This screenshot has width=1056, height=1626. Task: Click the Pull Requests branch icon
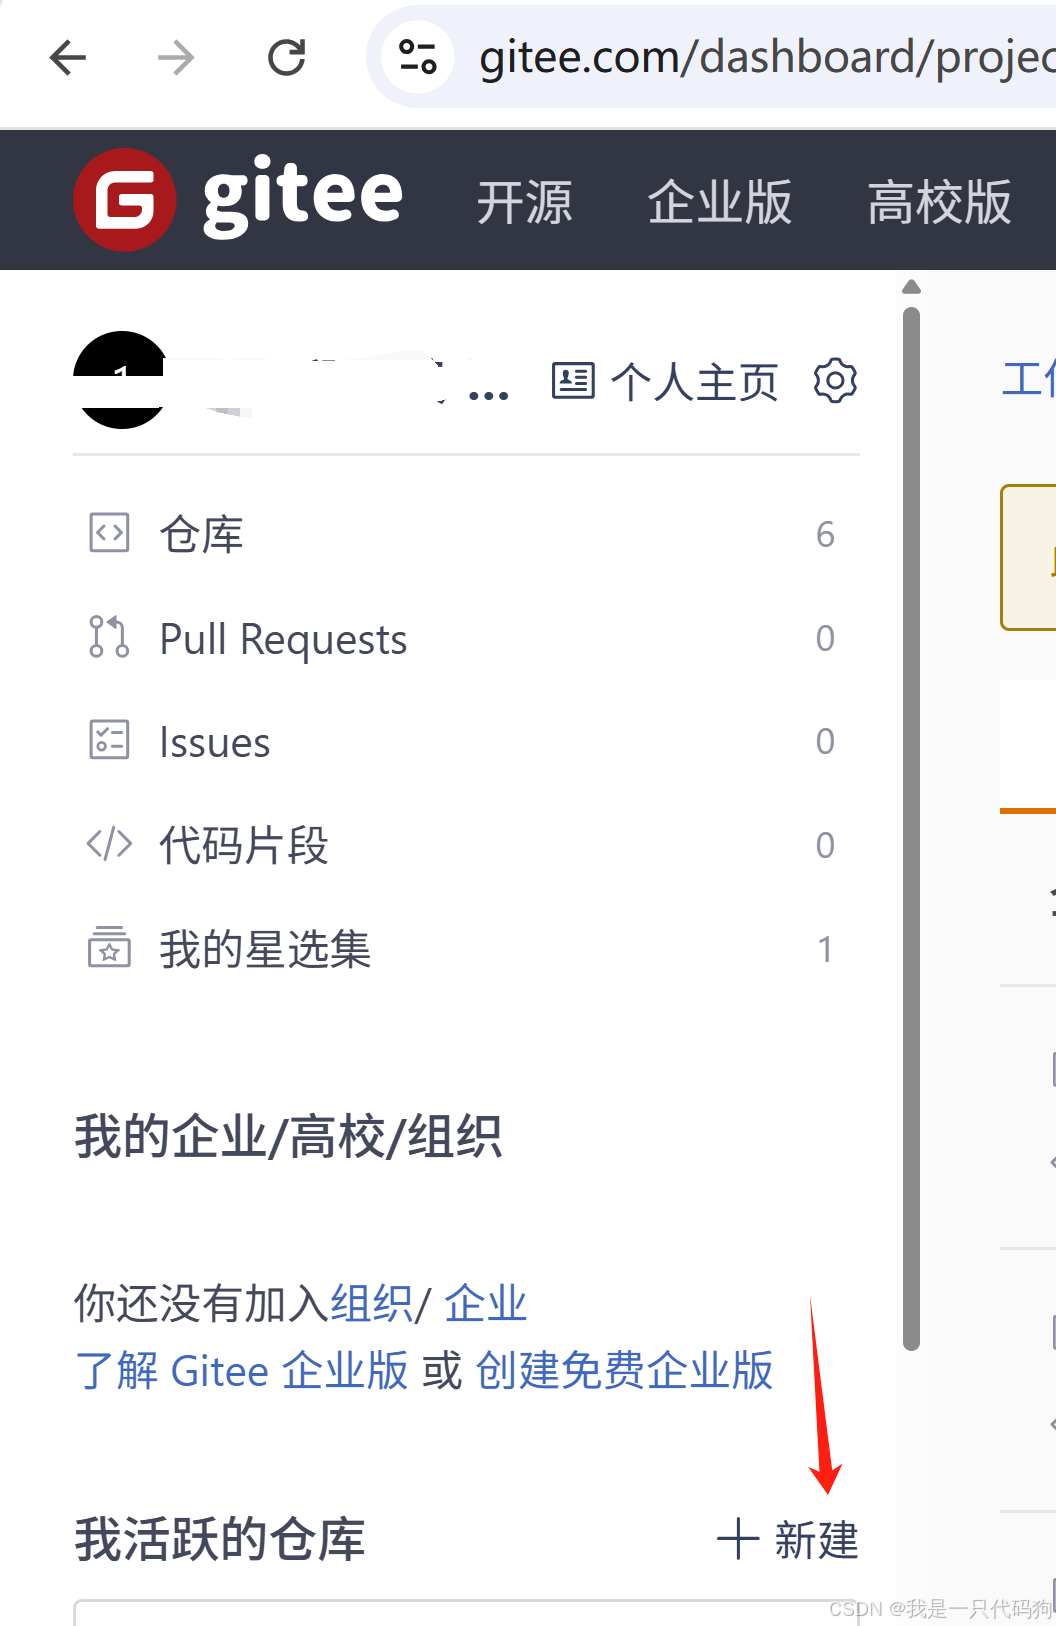(x=109, y=637)
